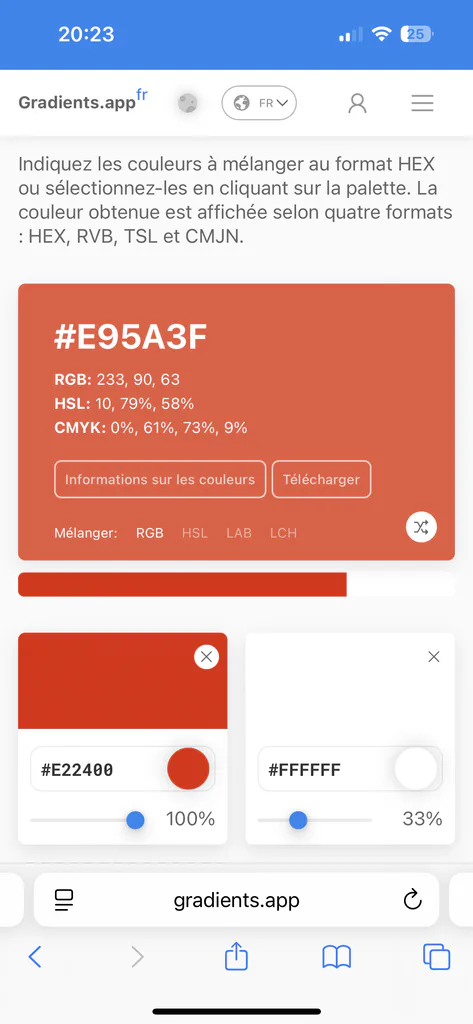The height and width of the screenshot is (1024, 473).
Task: Select RGB mixing mode
Action: pos(150,533)
